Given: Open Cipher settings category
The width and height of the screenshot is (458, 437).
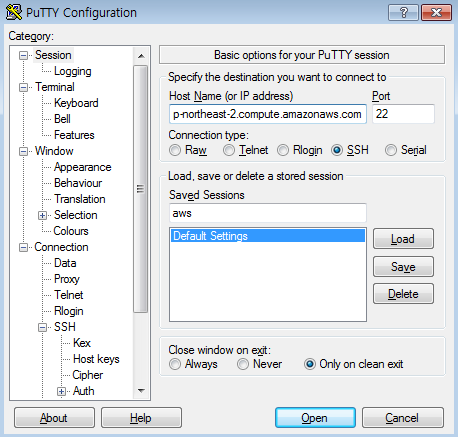Looking at the screenshot, I should pos(87,375).
